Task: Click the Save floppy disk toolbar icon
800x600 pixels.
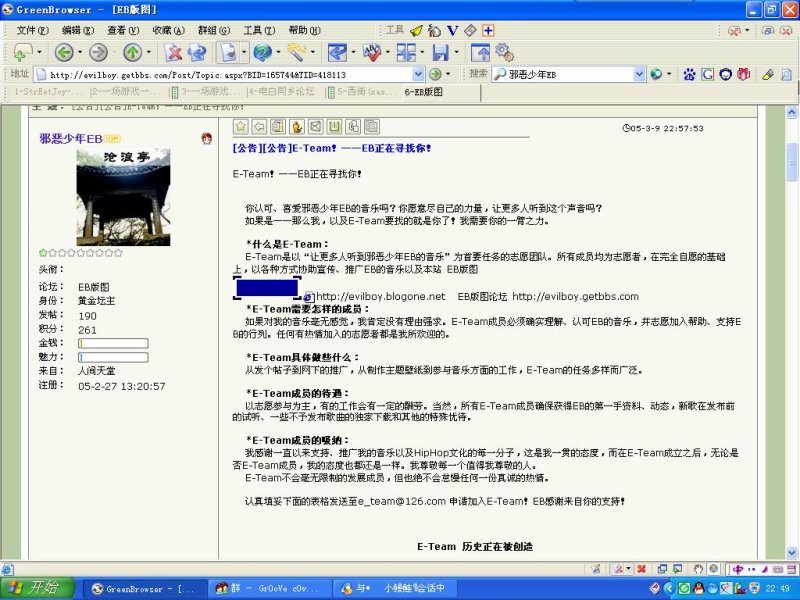Action: click(440, 52)
